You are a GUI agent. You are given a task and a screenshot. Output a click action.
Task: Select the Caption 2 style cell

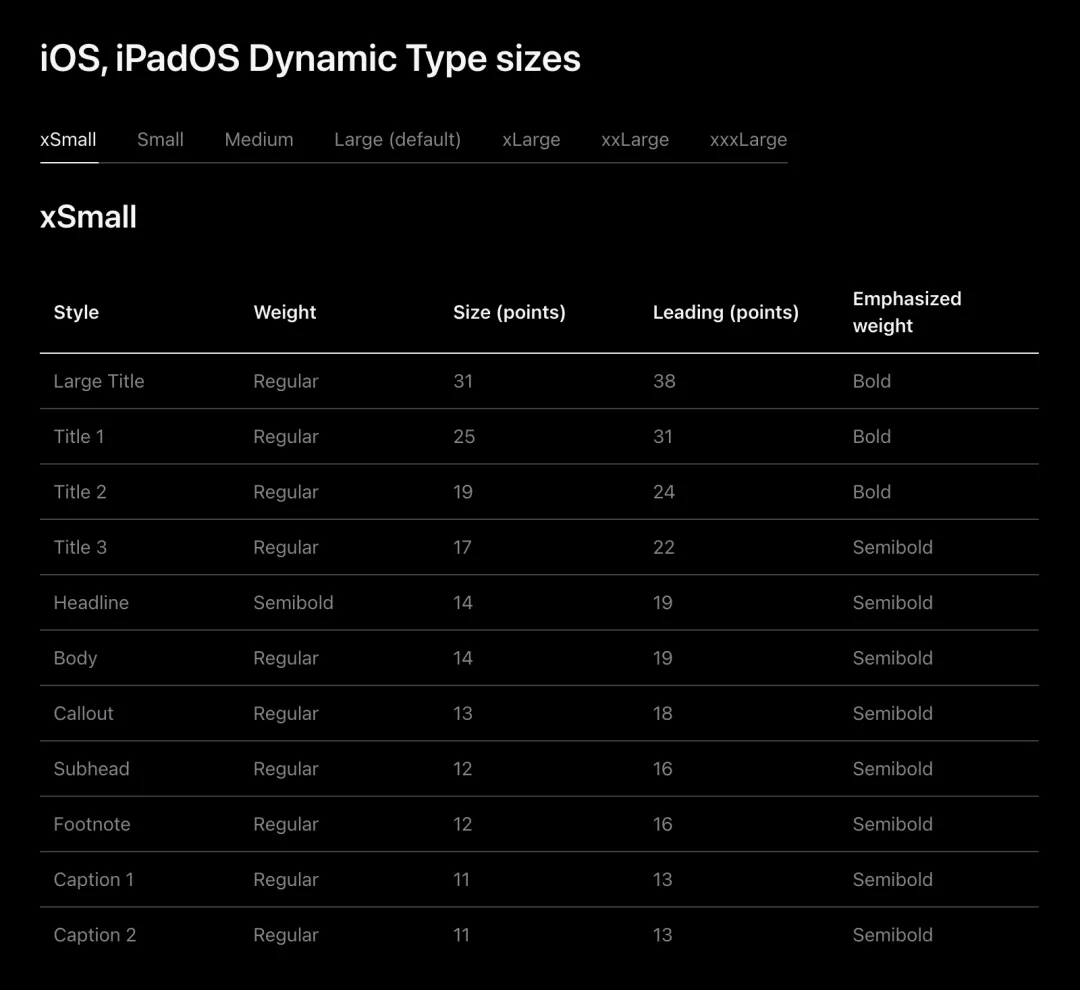(95, 935)
